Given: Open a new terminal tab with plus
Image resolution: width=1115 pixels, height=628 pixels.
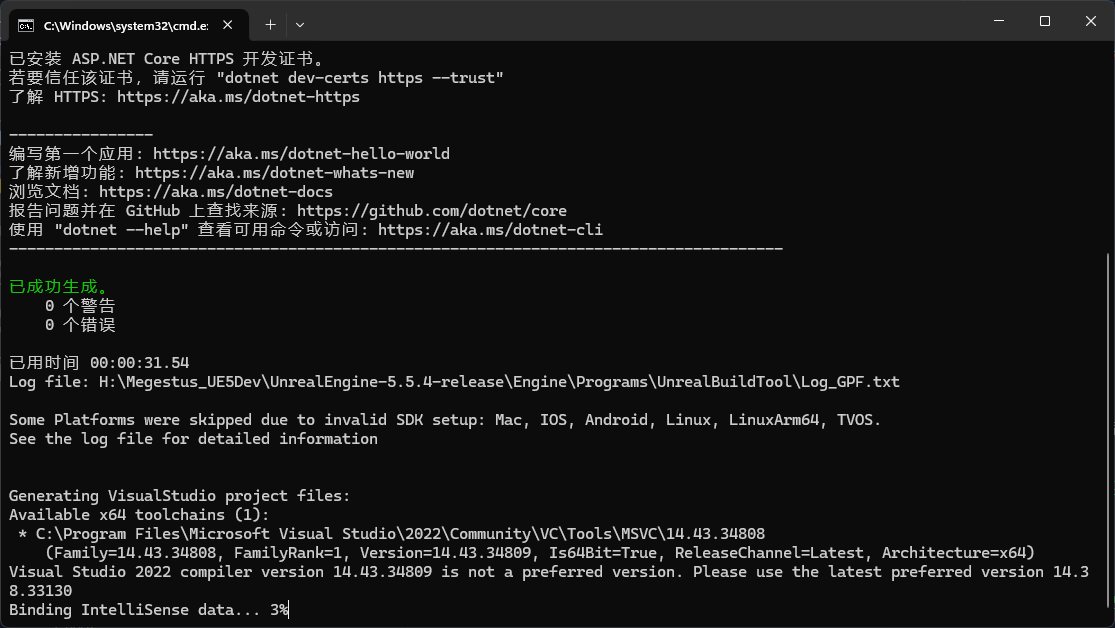Looking at the screenshot, I should coord(270,25).
